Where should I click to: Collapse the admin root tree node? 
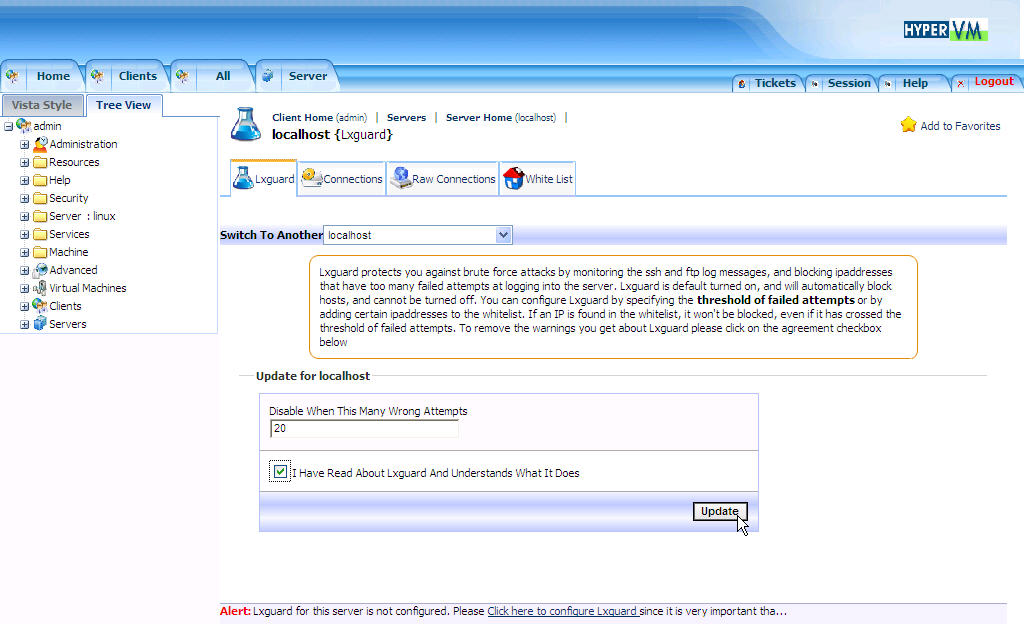click(8, 126)
